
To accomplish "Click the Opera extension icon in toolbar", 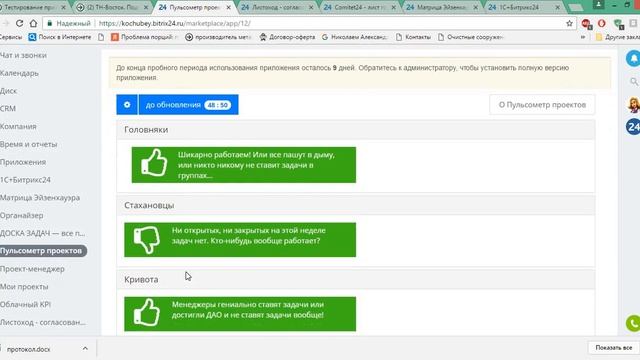I will [x=602, y=23].
